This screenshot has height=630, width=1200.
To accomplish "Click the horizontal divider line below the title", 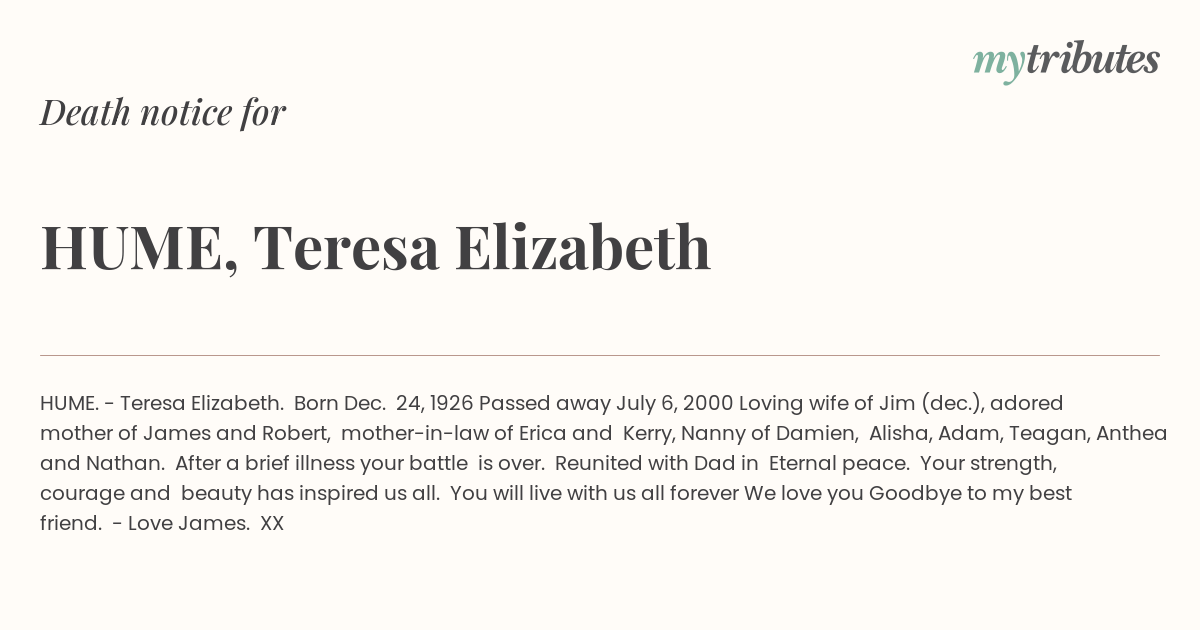I will pos(600,355).
